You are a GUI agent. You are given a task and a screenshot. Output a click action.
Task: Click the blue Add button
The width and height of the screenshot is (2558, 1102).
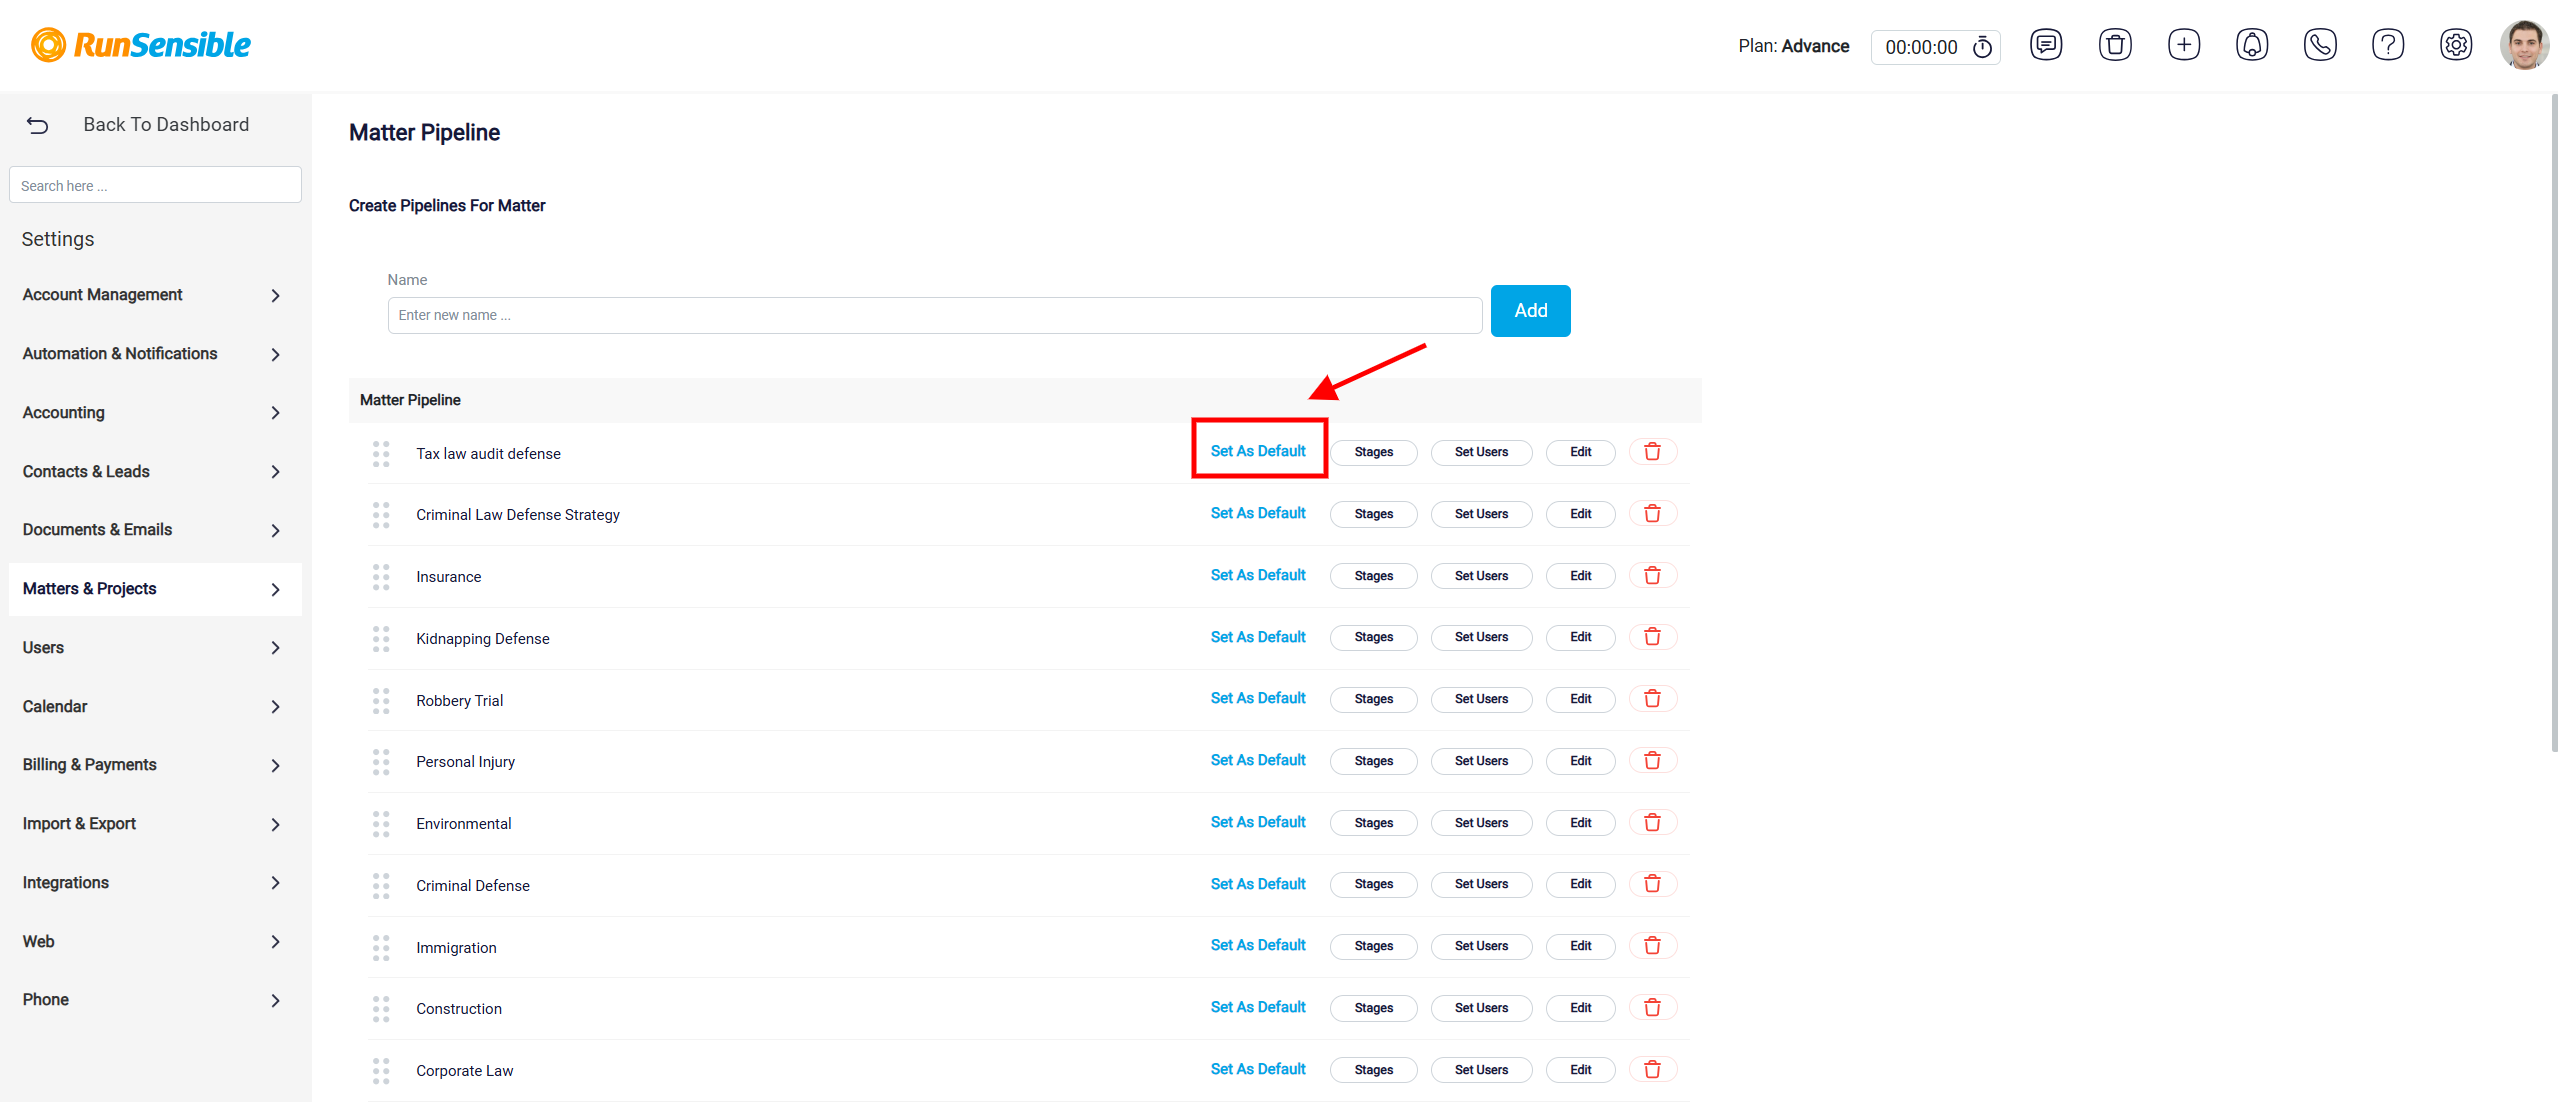1530,311
